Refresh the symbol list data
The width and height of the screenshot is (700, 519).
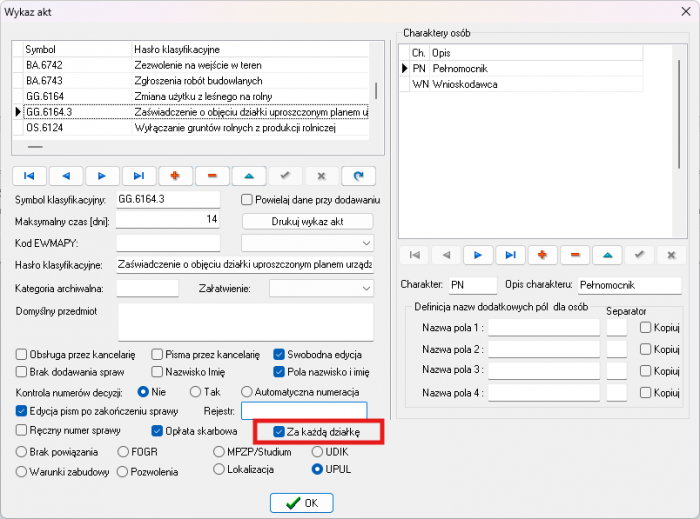358,176
